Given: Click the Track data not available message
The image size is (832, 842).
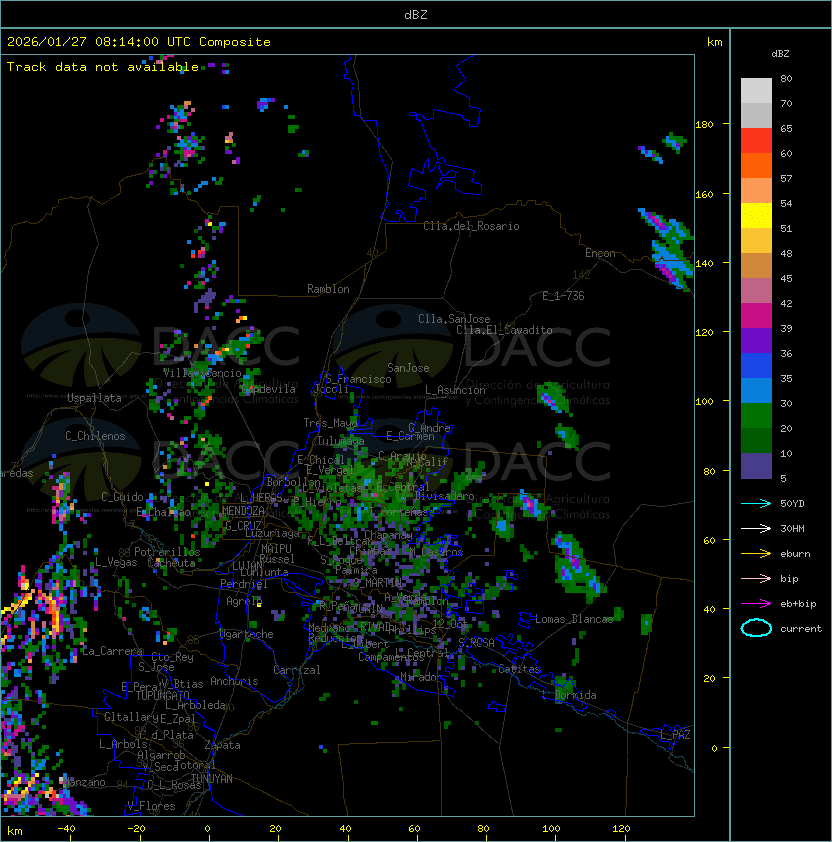Looking at the screenshot, I should 103,67.
